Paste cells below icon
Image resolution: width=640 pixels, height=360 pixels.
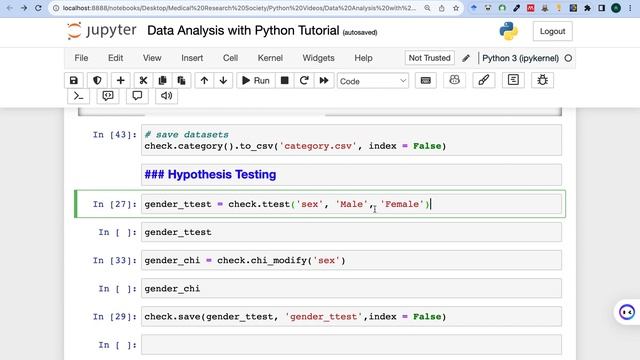[x=182, y=80]
